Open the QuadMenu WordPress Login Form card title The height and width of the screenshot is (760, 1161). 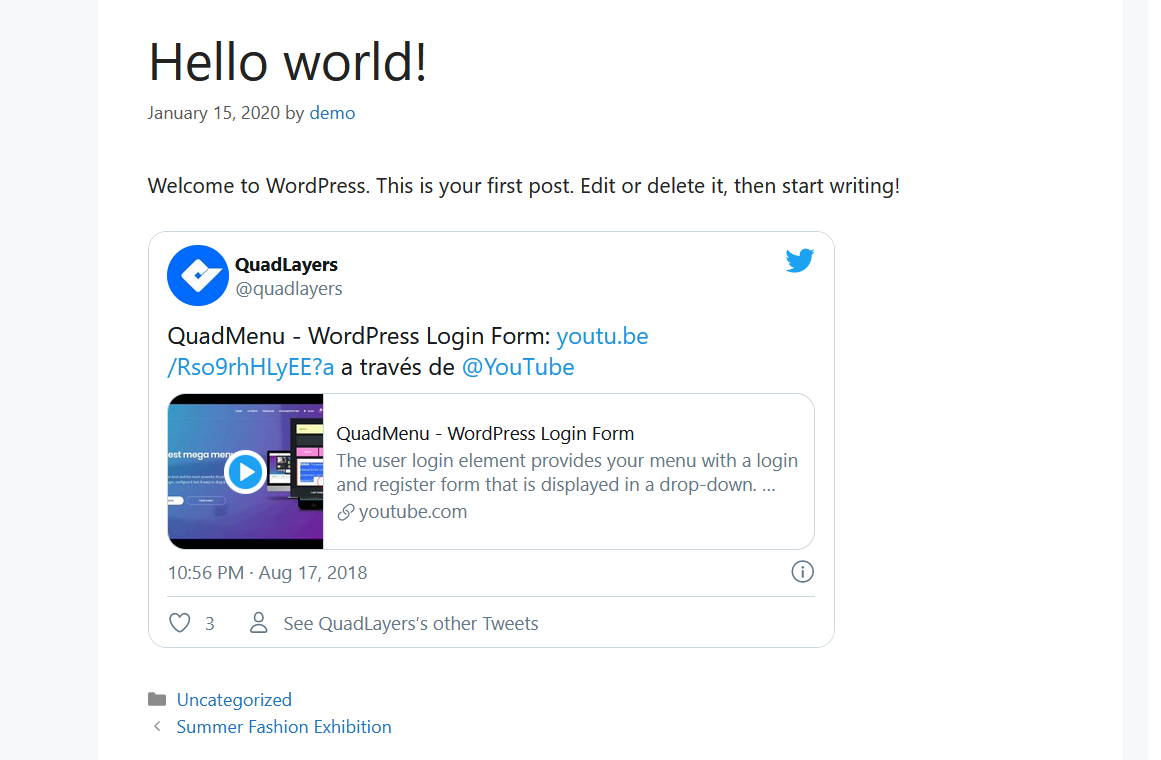tap(485, 434)
